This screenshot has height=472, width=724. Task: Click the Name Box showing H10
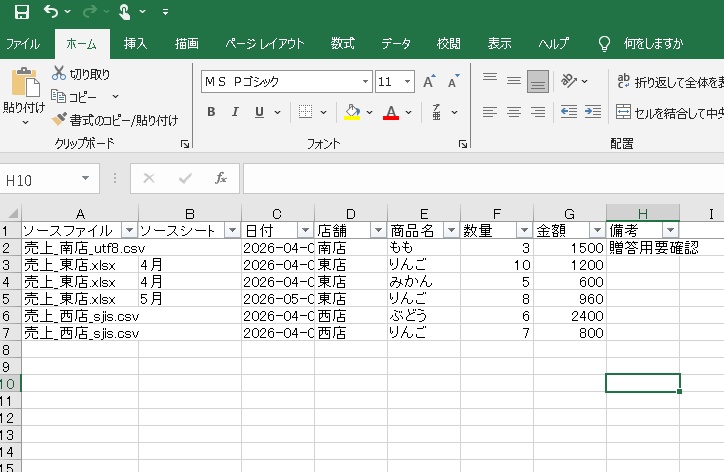(x=41, y=180)
